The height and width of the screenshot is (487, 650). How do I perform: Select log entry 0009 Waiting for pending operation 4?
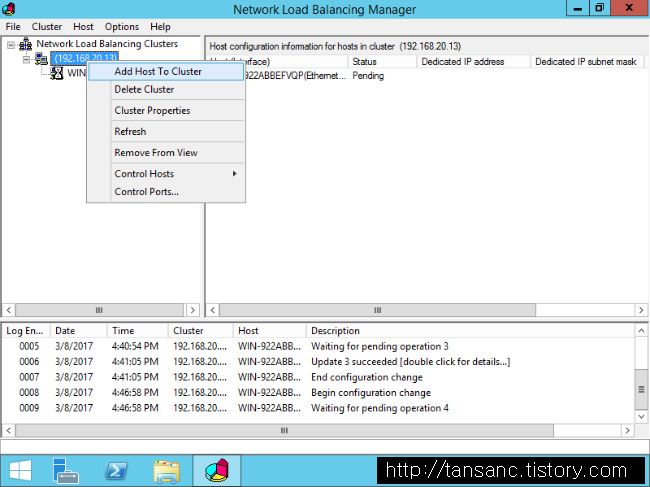pos(318,408)
